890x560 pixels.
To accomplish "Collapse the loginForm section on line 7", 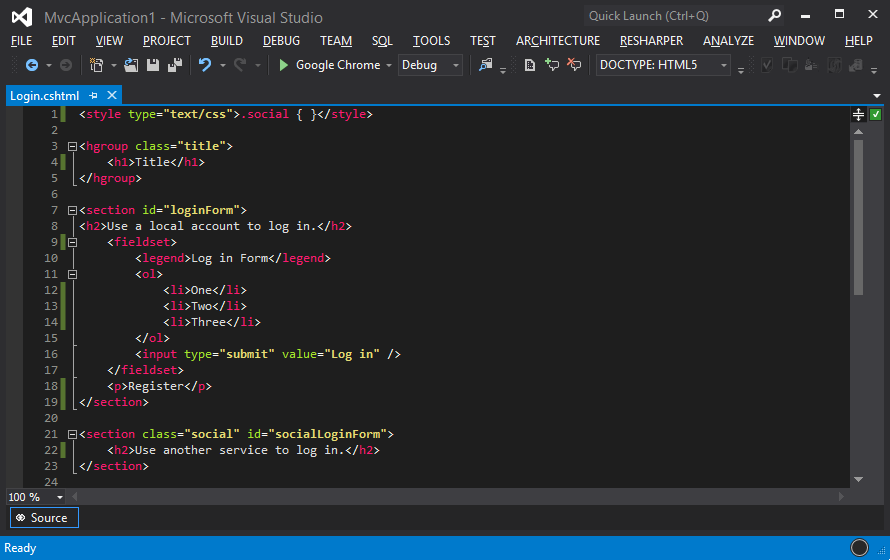I will [x=71, y=210].
